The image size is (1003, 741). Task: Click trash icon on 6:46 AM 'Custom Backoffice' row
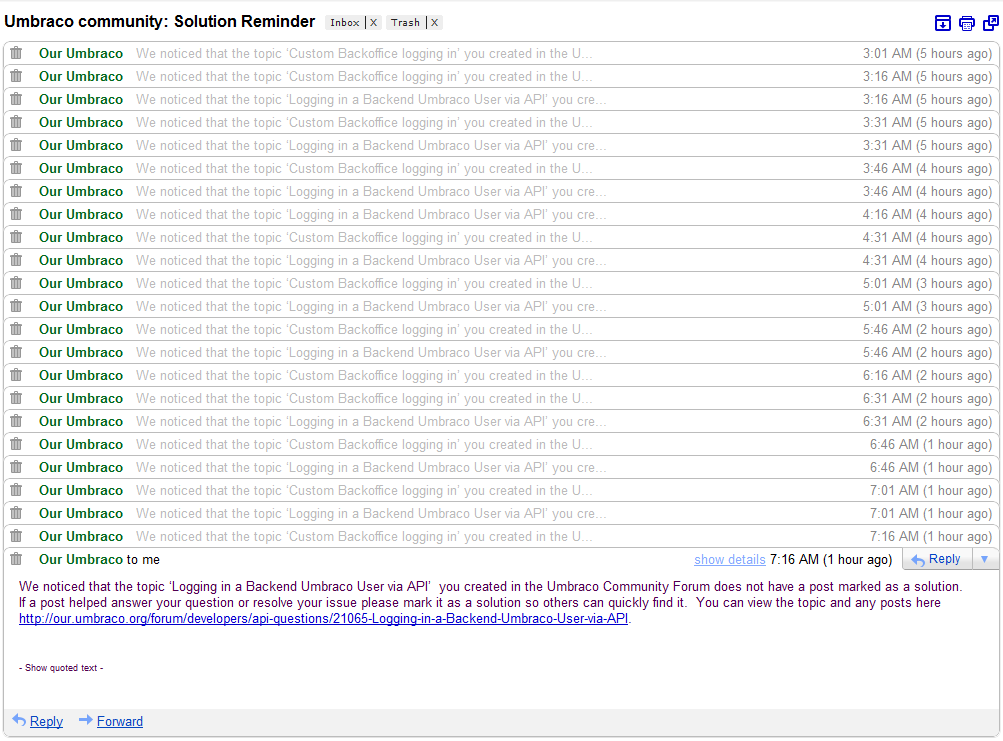(16, 445)
